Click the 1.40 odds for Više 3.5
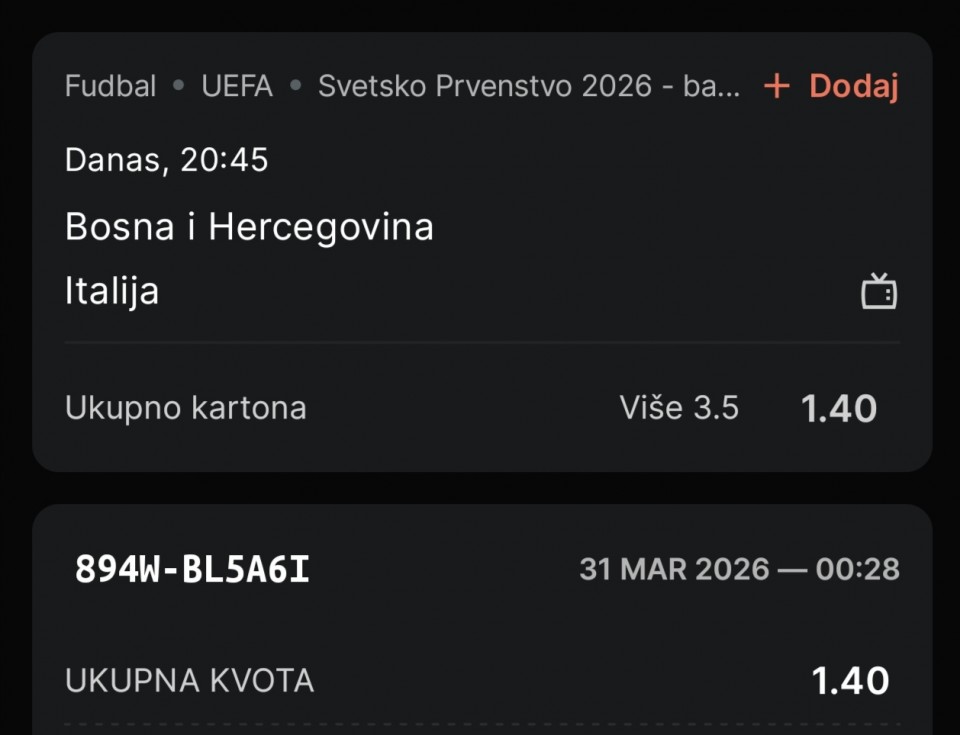 (838, 408)
